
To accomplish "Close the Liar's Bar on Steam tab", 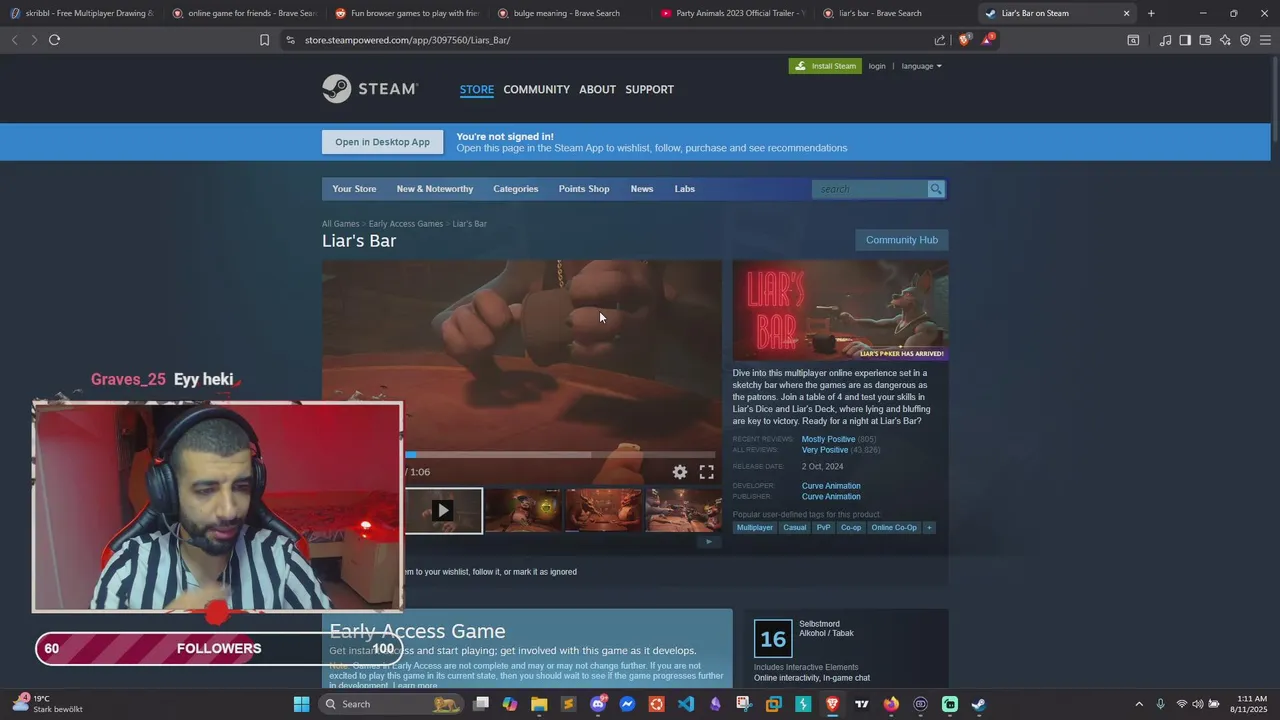I will [1126, 13].
